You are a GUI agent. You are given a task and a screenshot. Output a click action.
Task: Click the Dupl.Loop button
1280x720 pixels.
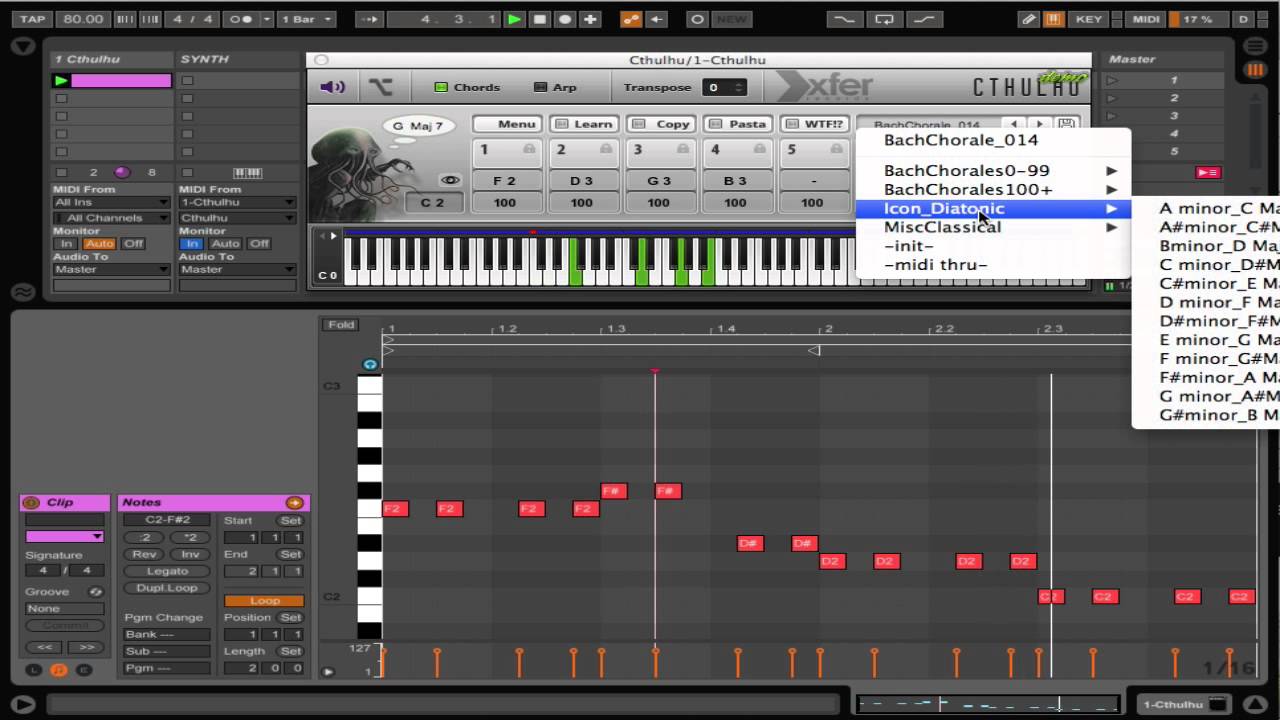coord(167,588)
